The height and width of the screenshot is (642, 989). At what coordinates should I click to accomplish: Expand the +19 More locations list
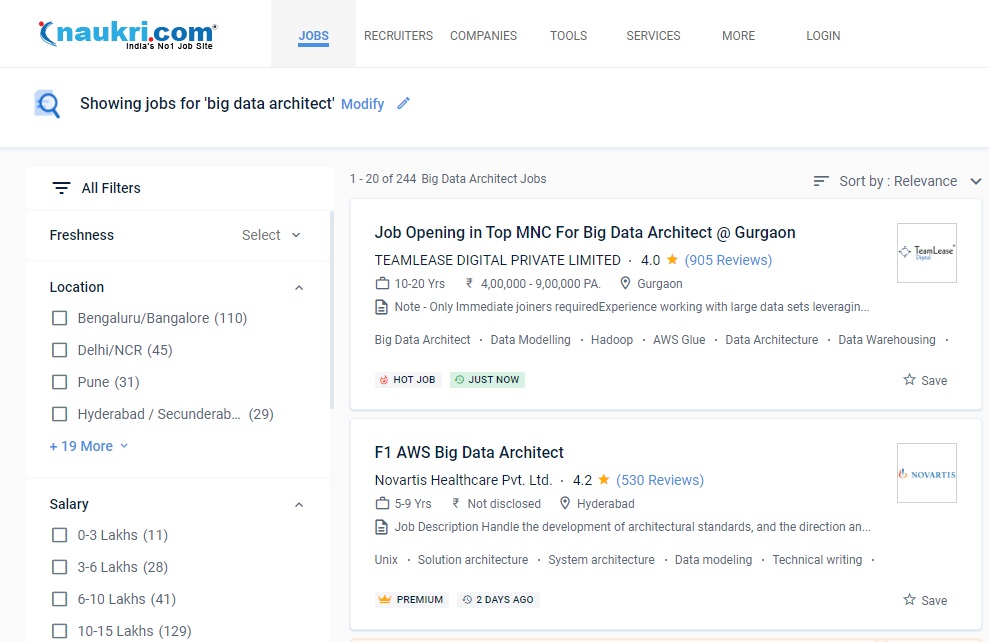(89, 446)
